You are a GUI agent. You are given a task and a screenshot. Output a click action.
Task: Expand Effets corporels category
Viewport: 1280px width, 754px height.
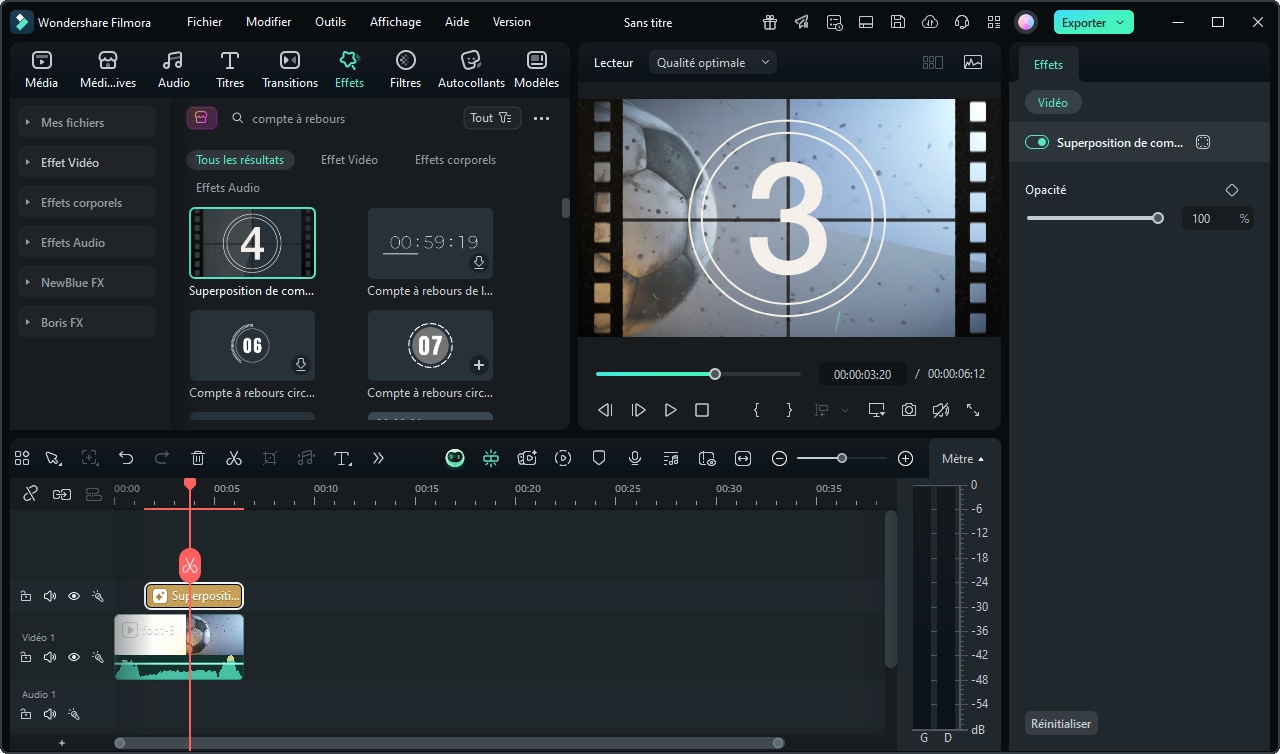pos(88,202)
